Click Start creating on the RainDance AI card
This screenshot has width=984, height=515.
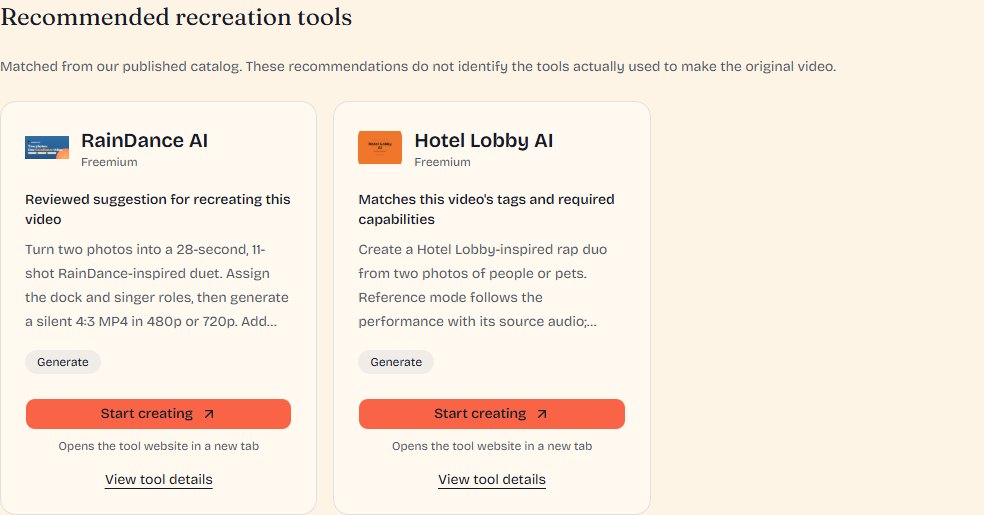pyautogui.click(x=158, y=414)
